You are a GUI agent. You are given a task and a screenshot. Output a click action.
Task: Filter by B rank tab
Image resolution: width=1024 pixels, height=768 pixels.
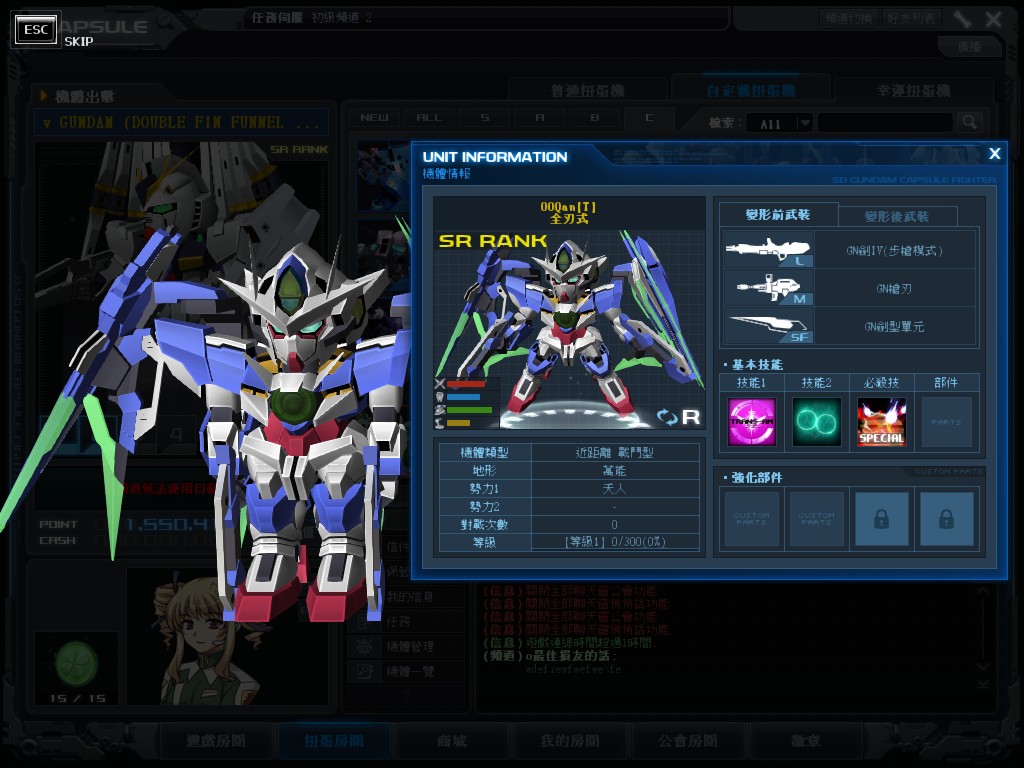point(594,118)
